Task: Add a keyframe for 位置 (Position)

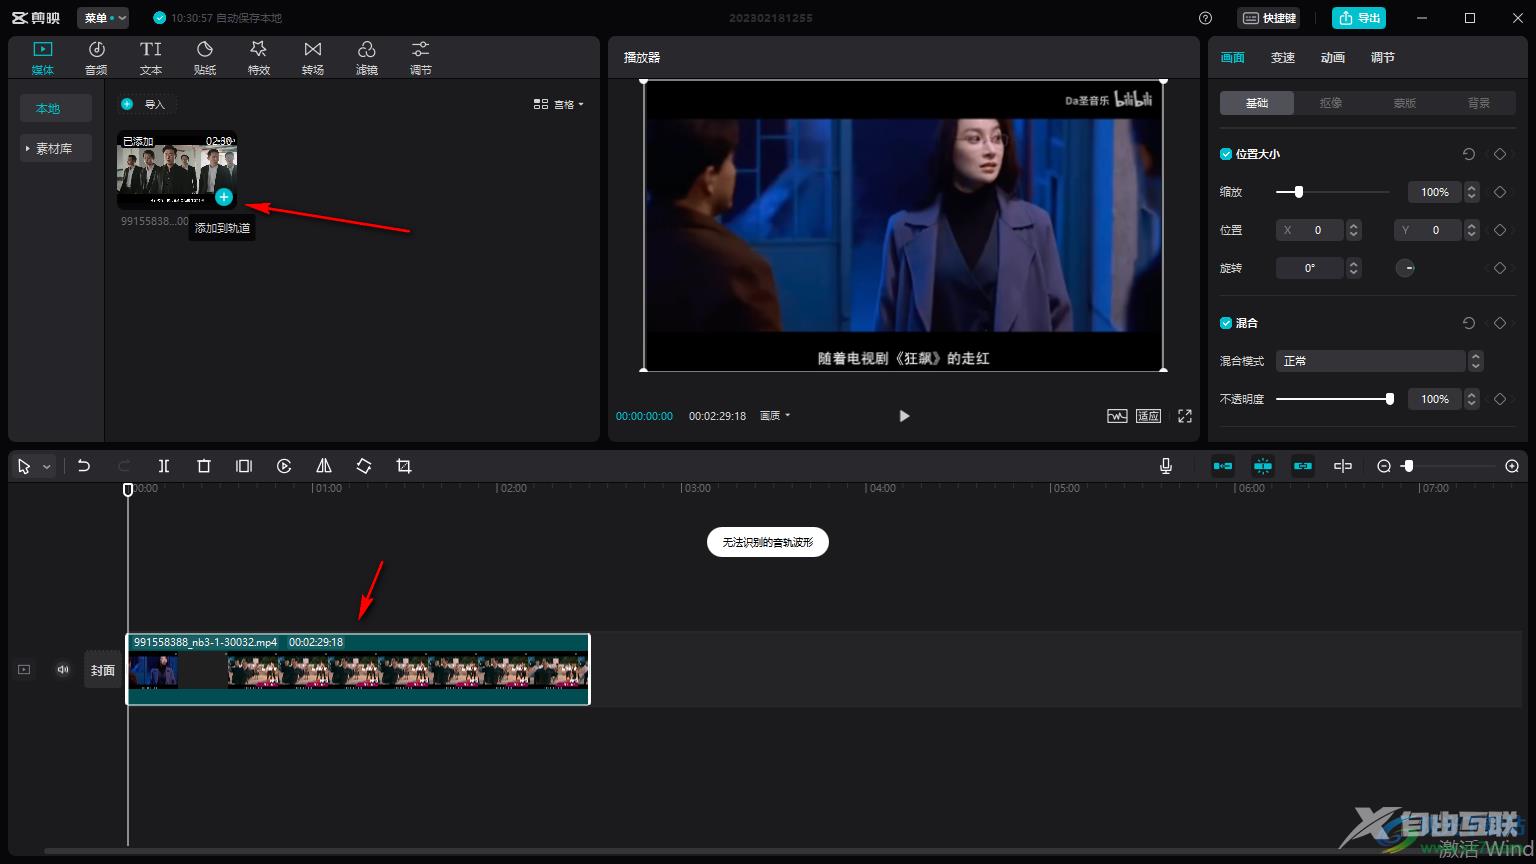Action: click(x=1499, y=230)
